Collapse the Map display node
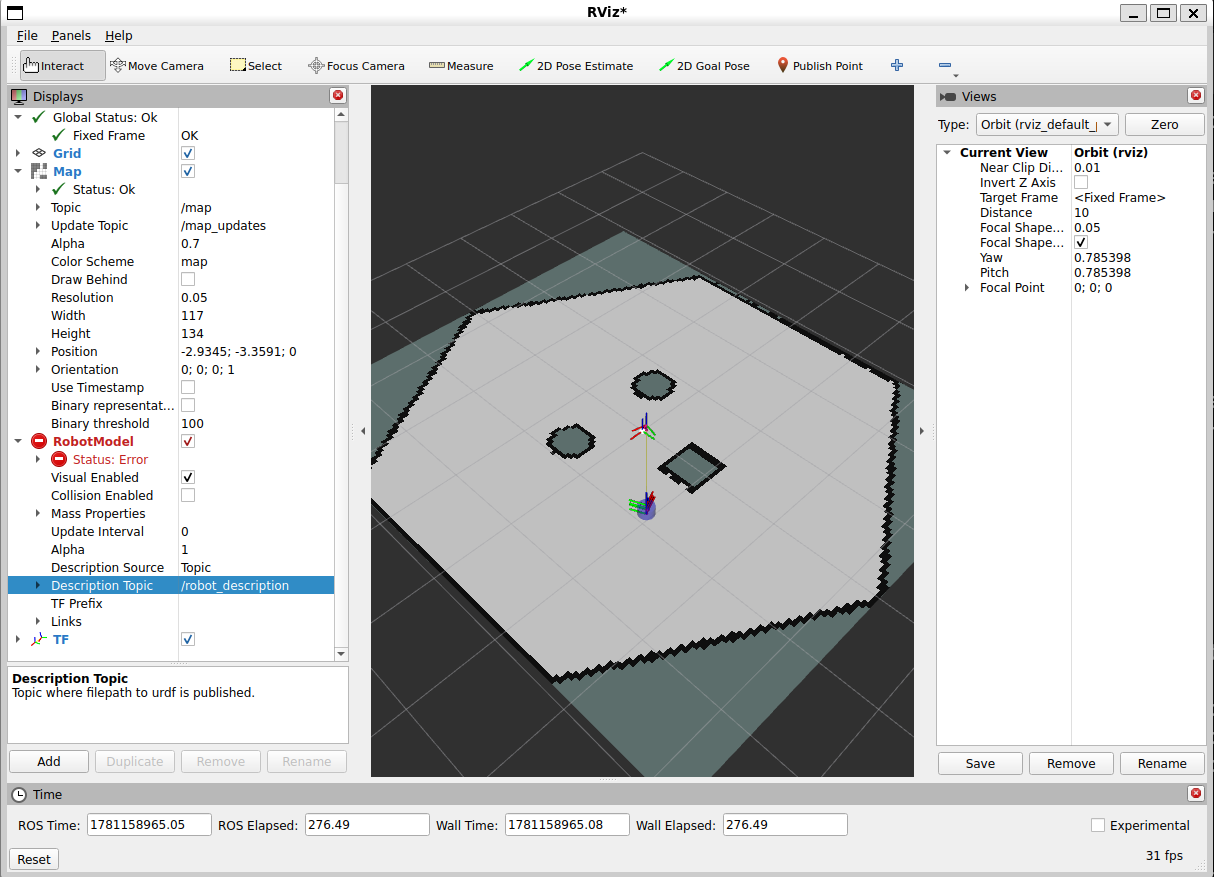 pos(17,171)
